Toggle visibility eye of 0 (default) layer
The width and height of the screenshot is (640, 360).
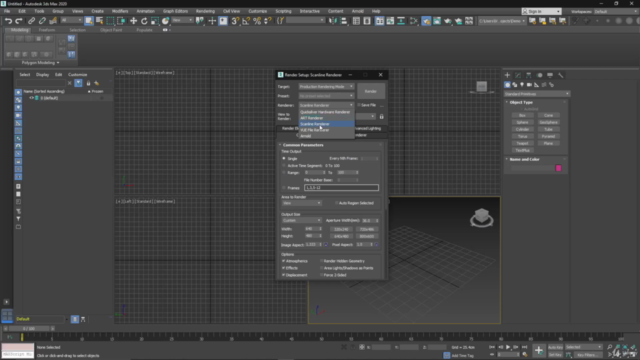(x=31, y=98)
